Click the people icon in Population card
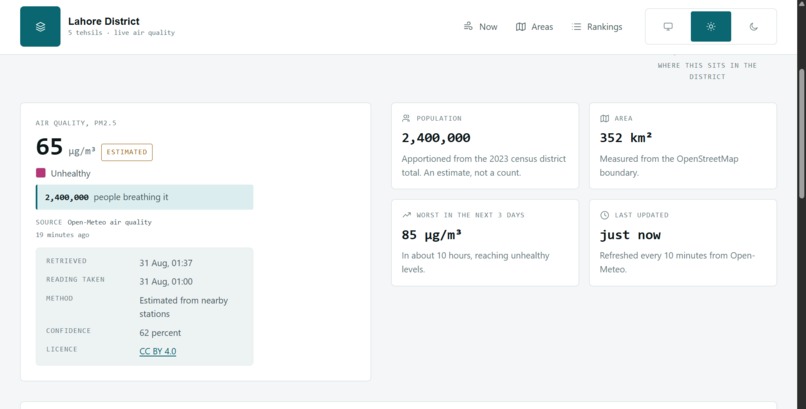Viewport: 806px width, 409px height. click(406, 118)
